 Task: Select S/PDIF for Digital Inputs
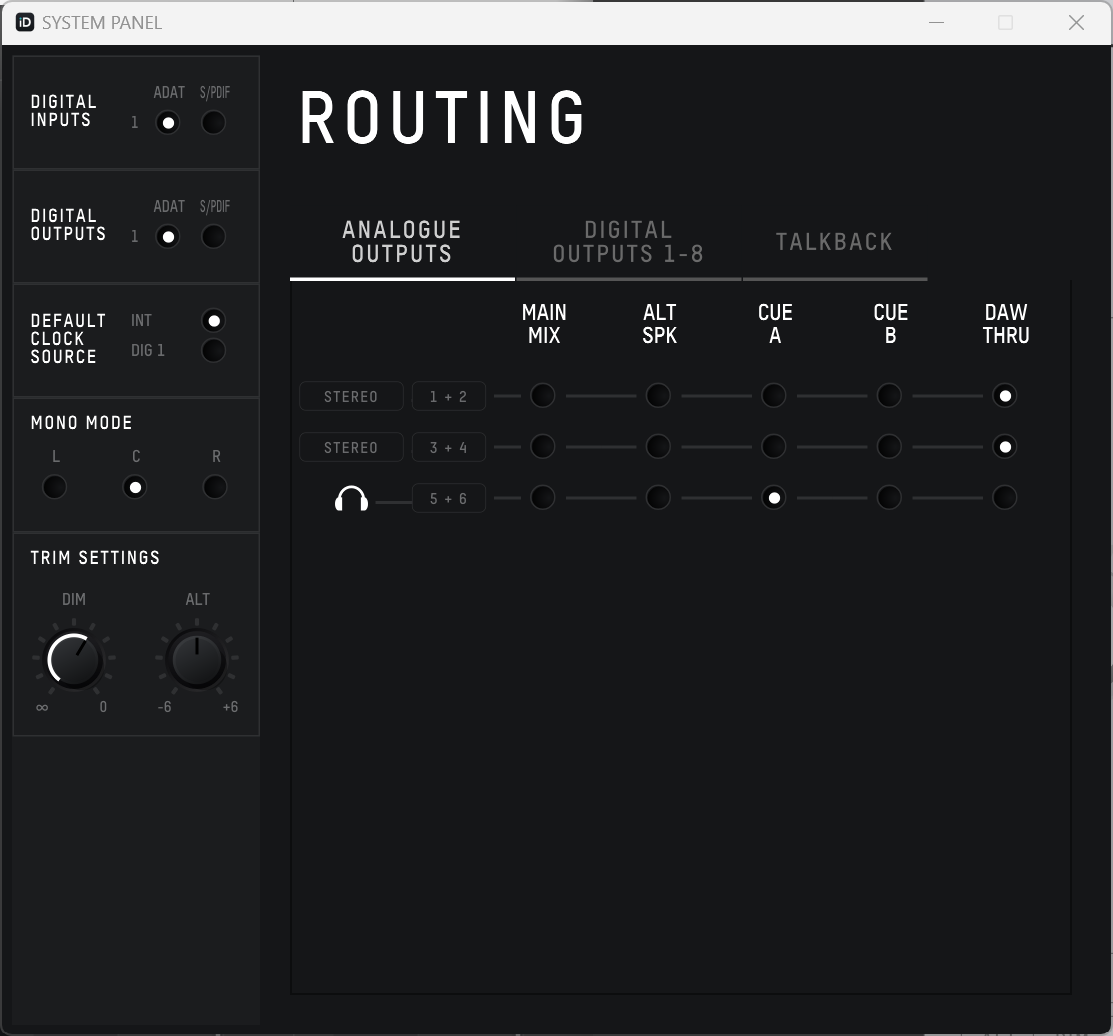click(x=213, y=123)
